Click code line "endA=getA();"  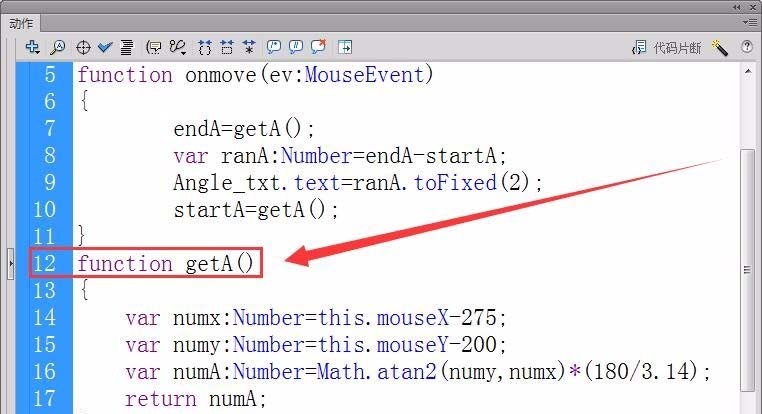coord(244,129)
